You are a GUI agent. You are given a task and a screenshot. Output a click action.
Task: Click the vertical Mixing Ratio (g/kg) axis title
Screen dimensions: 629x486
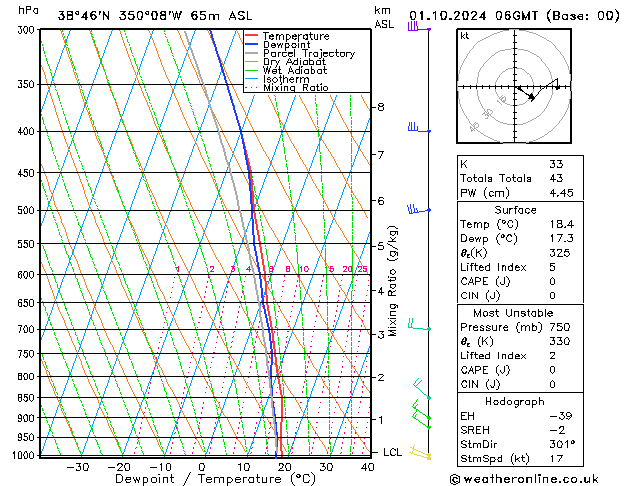(x=392, y=281)
